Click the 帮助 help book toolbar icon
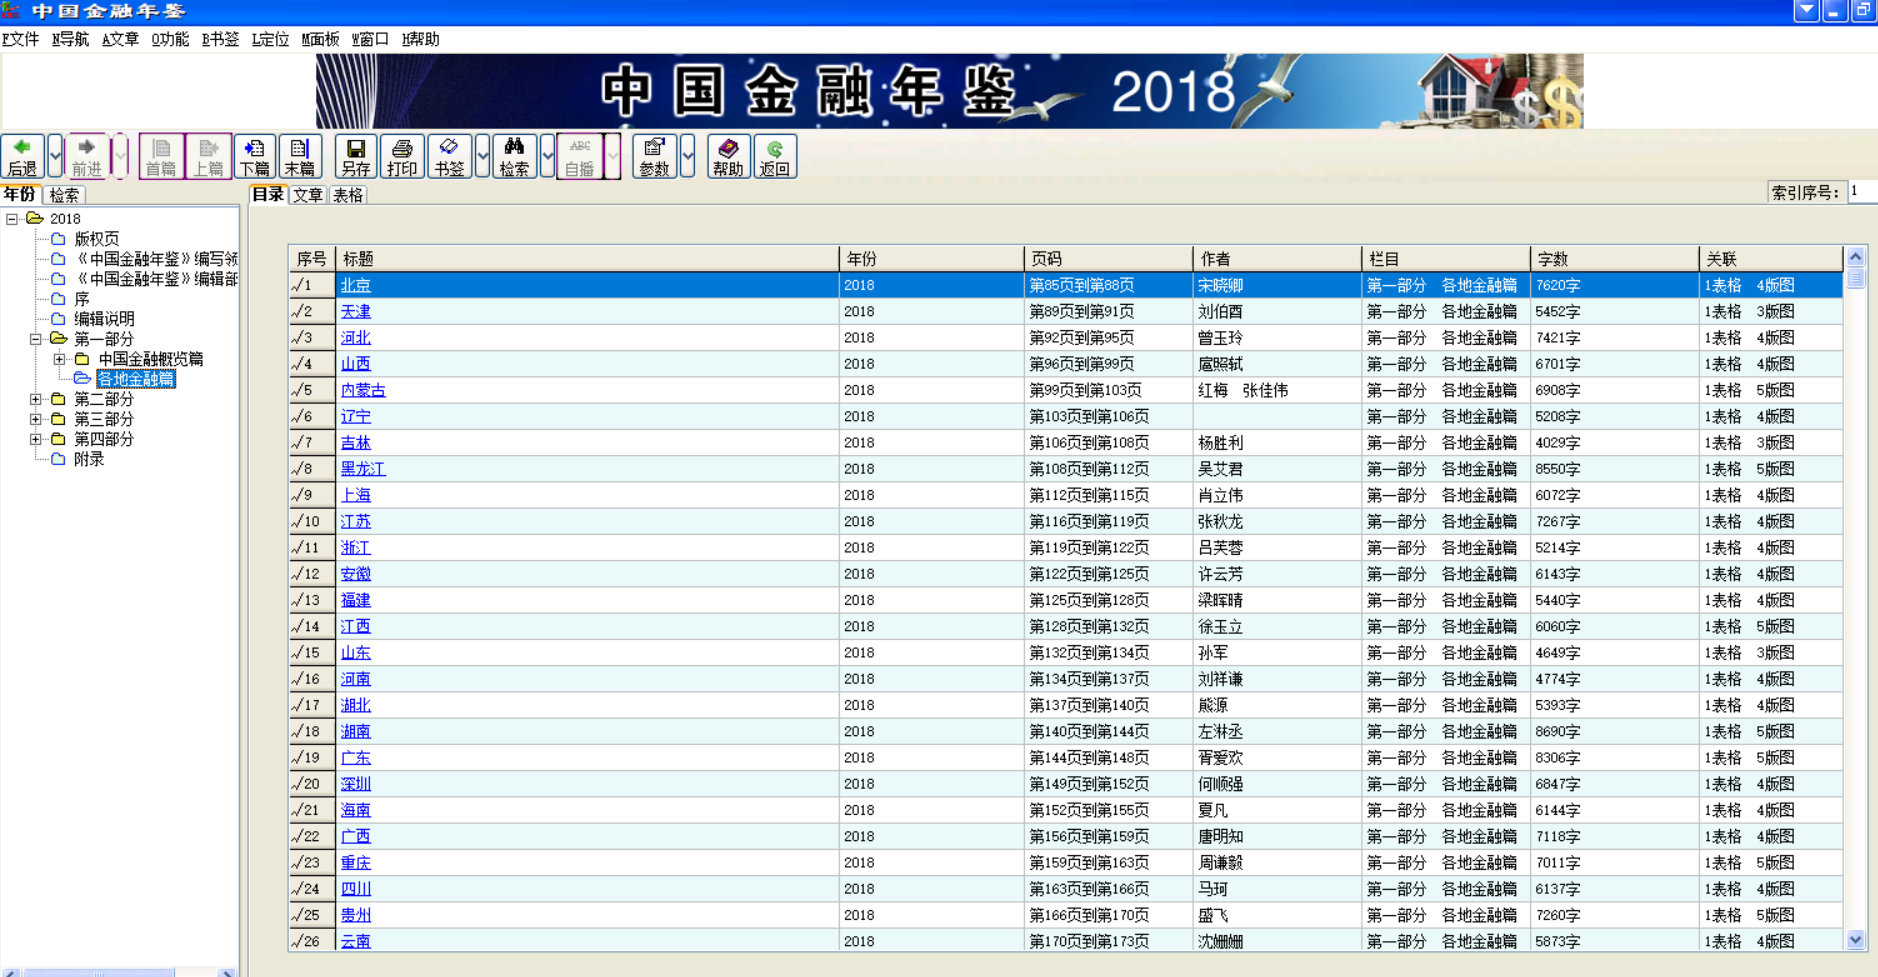This screenshot has width=1878, height=977. point(728,156)
